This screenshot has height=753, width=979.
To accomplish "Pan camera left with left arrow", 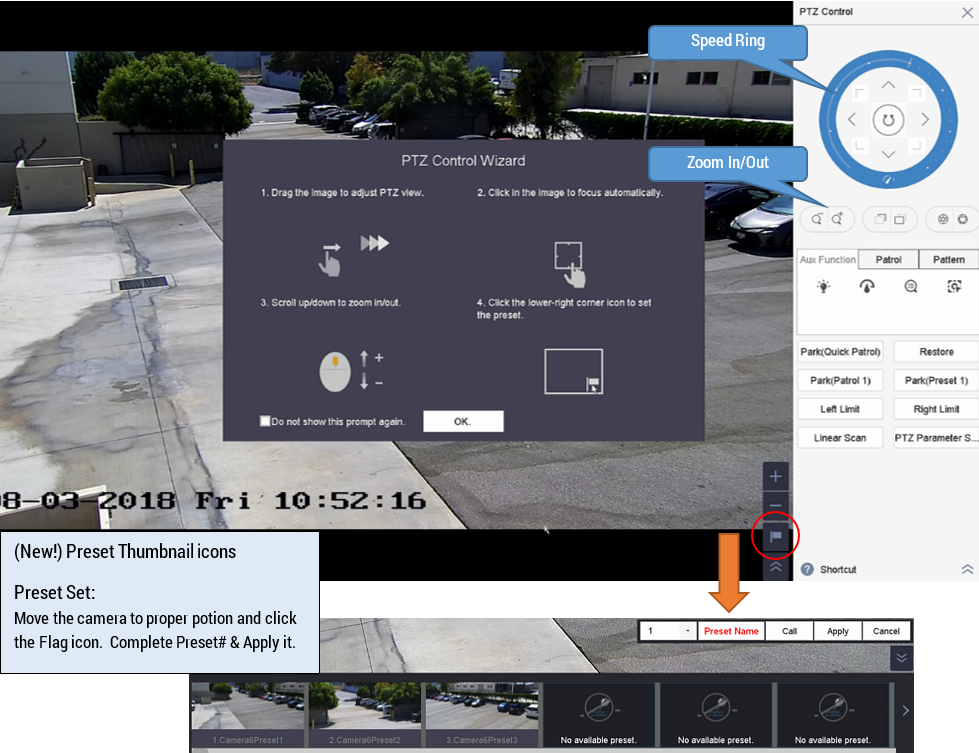I will pyautogui.click(x=852, y=120).
